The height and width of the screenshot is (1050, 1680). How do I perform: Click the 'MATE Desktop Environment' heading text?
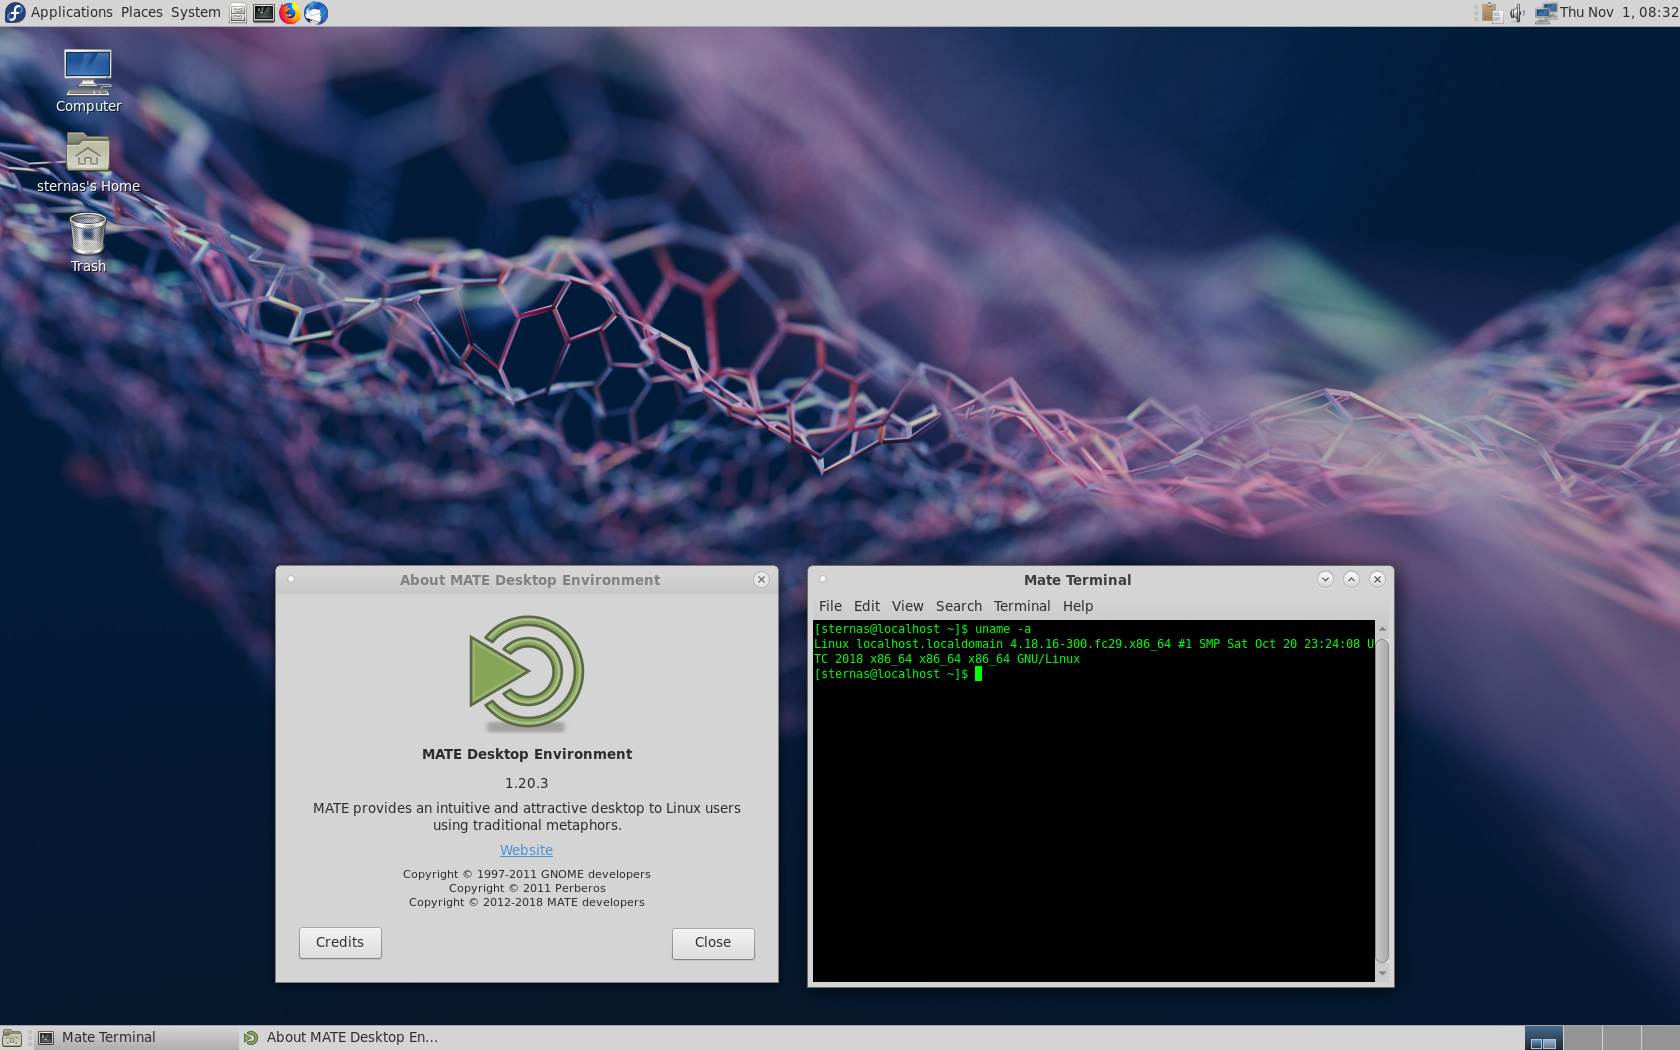[527, 754]
